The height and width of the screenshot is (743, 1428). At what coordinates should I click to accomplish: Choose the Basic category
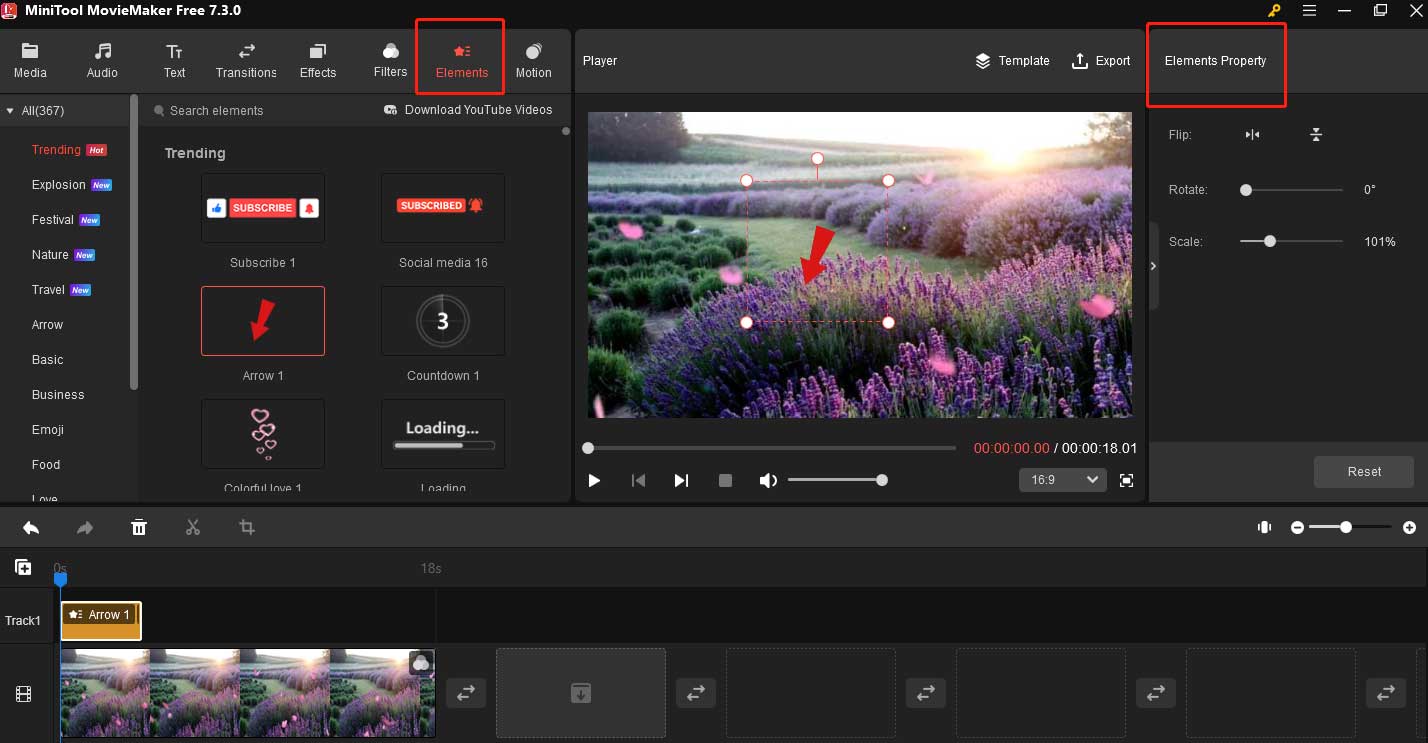[47, 360]
